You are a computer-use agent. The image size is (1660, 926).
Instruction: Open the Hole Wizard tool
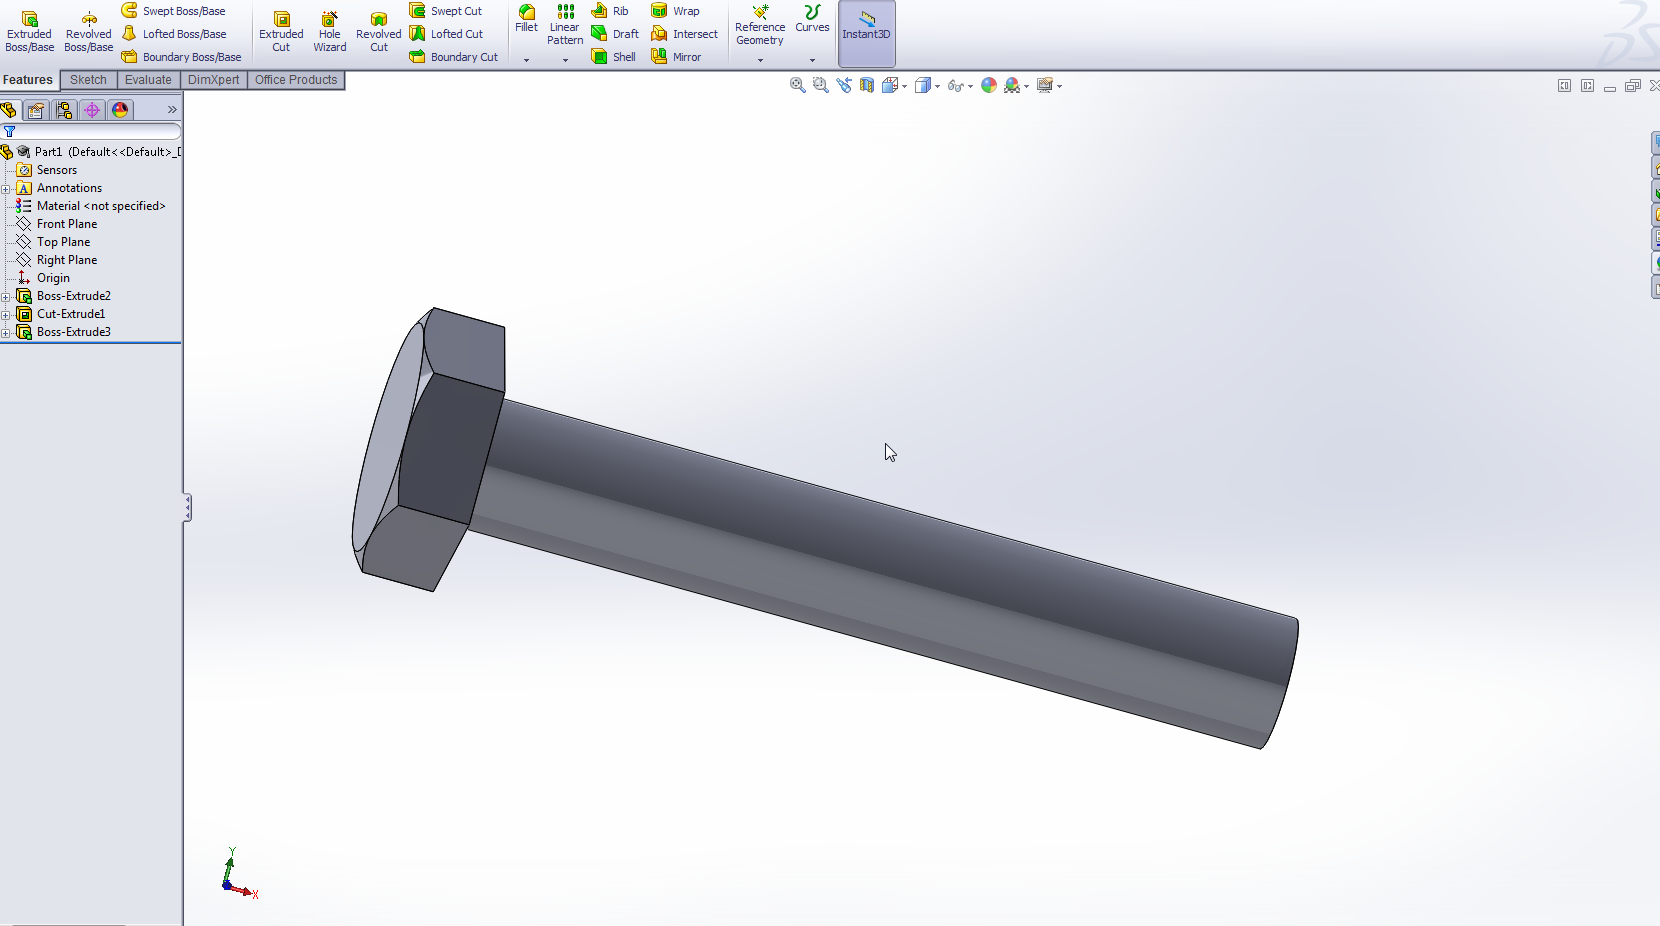pos(329,31)
